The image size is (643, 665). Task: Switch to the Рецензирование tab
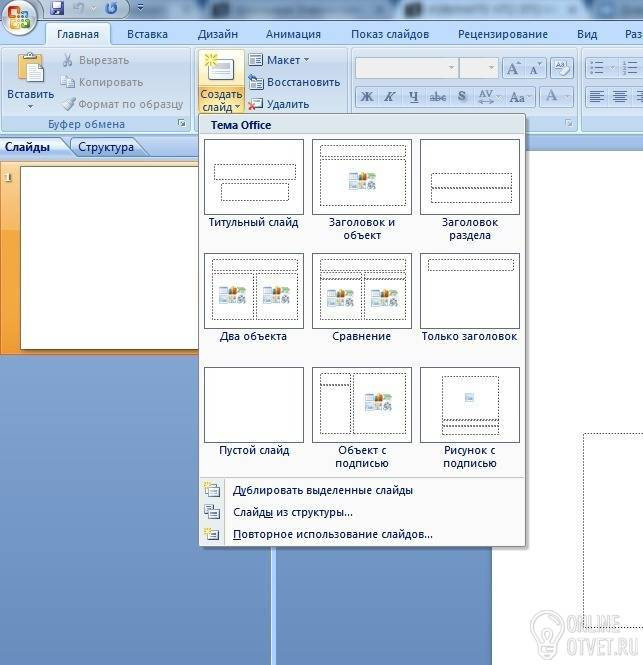[503, 34]
